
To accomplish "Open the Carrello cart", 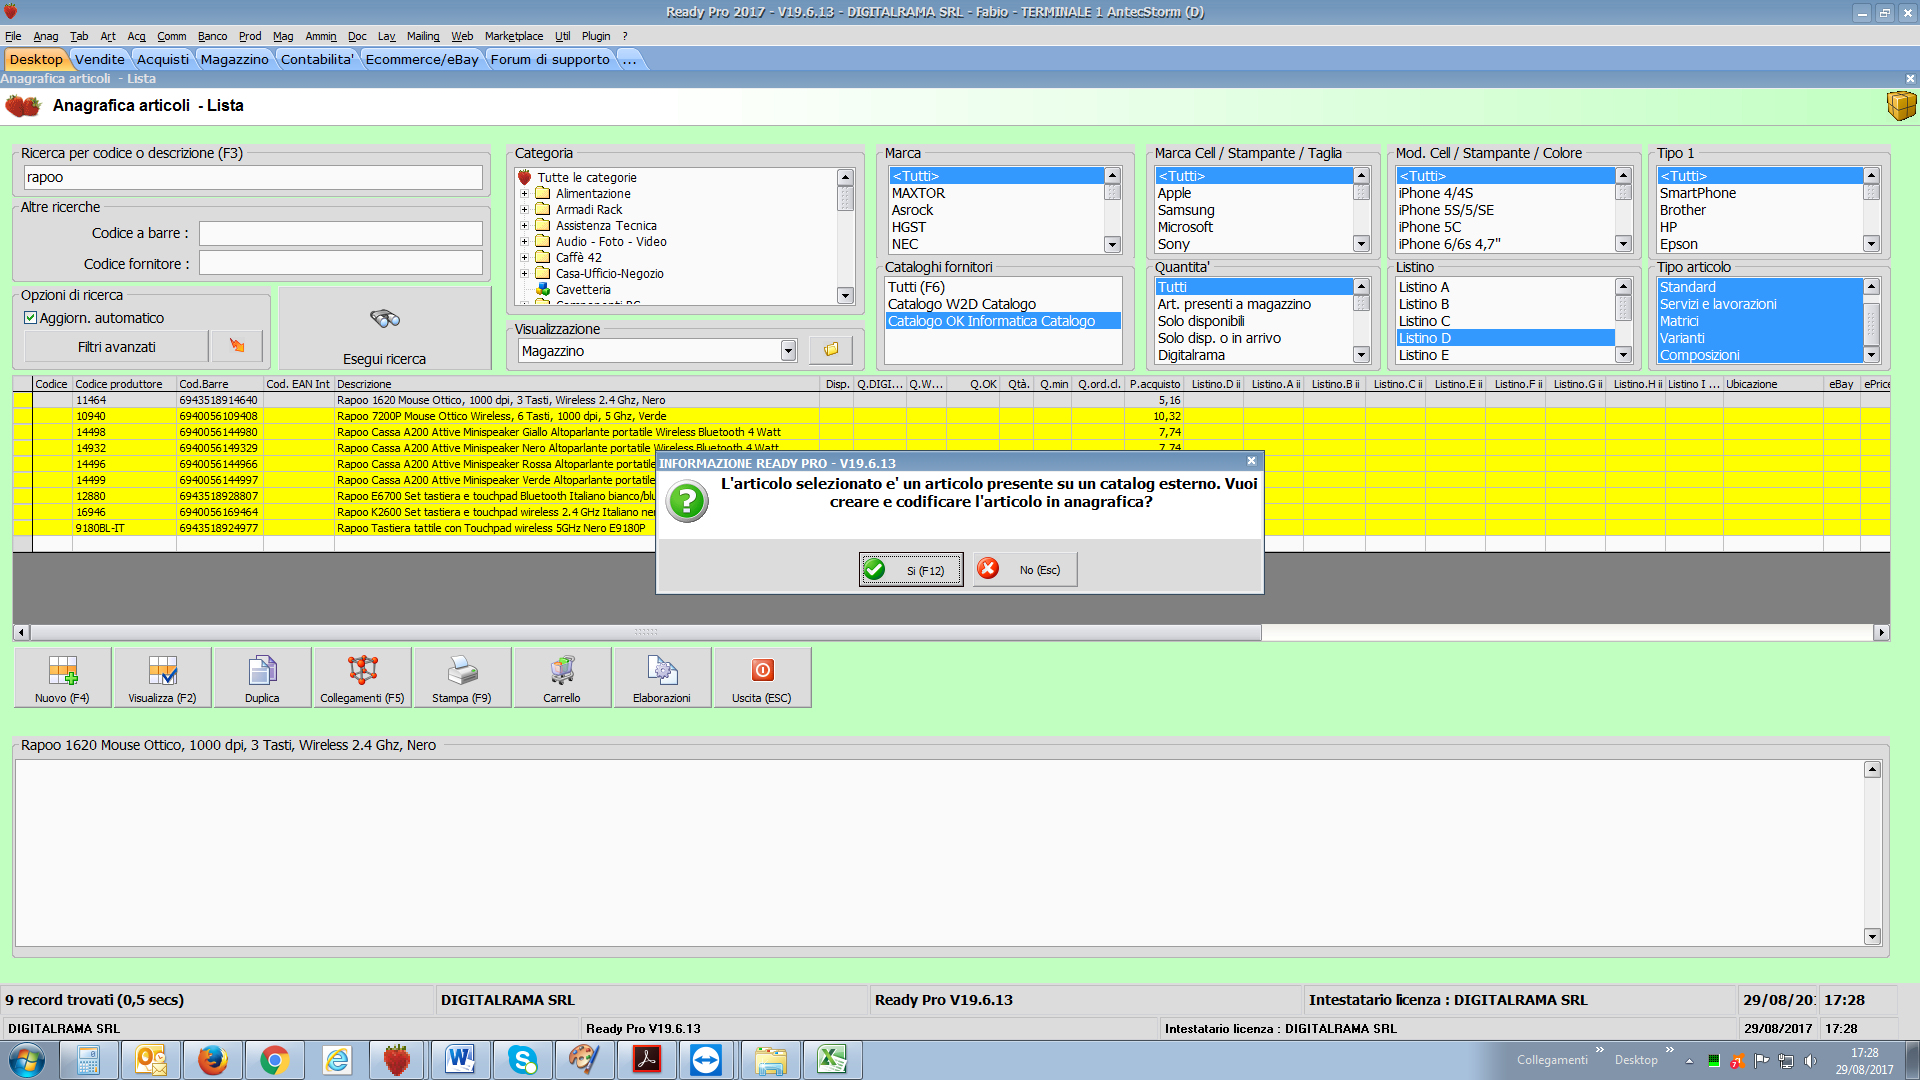I will 562,678.
